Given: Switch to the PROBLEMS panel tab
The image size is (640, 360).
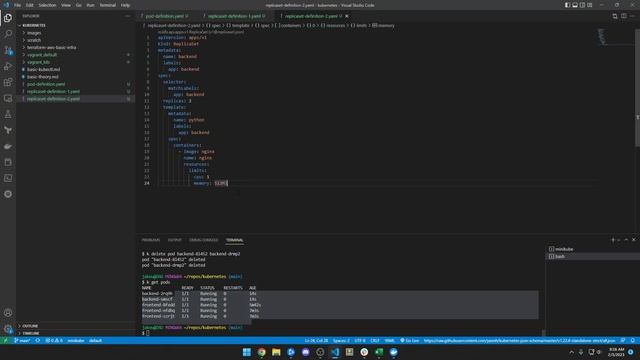Looking at the screenshot, I should click(x=151, y=240).
